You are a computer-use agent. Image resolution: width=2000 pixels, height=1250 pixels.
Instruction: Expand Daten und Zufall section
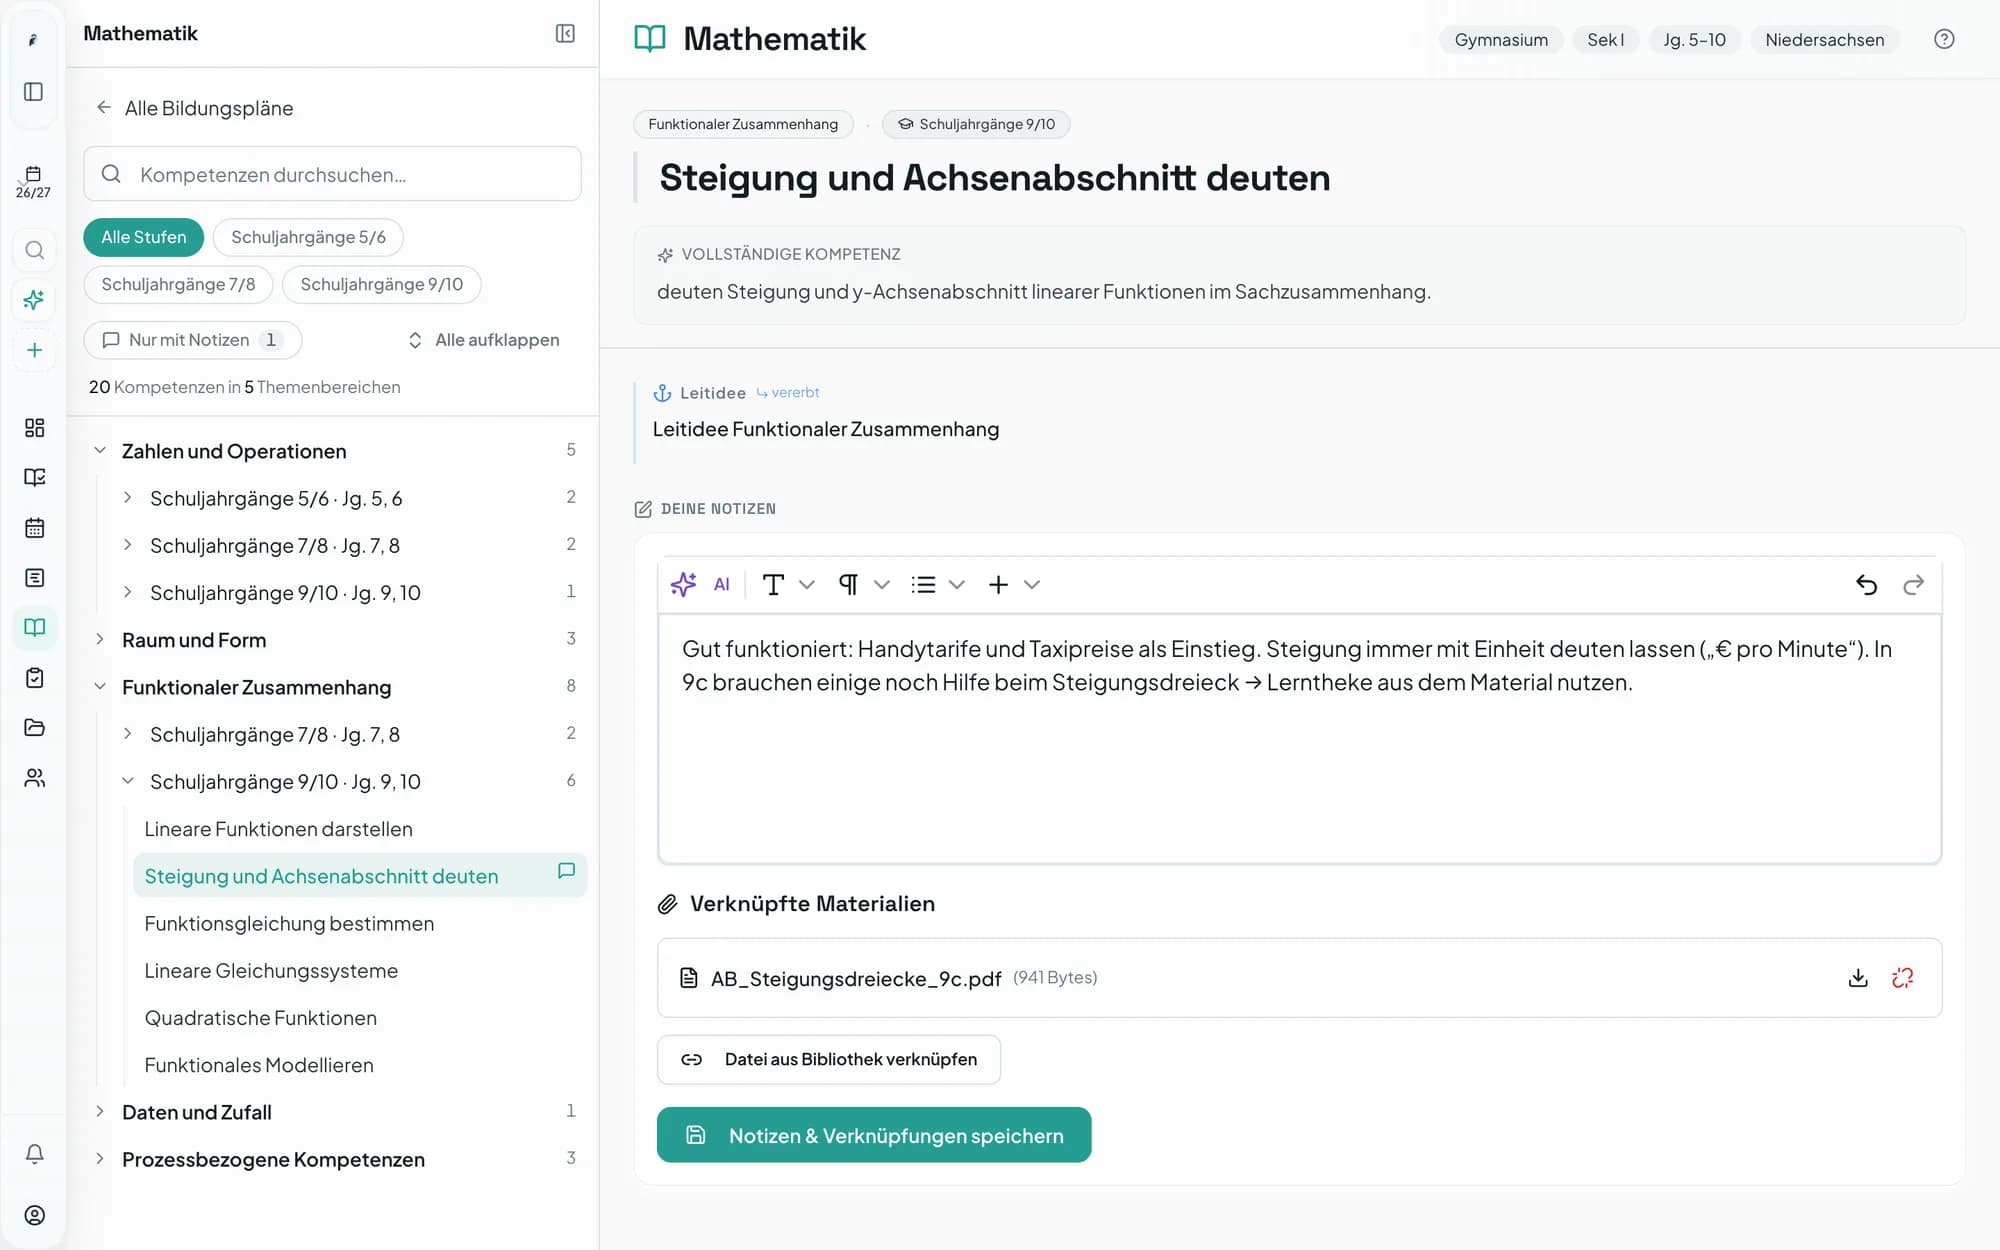100,1112
